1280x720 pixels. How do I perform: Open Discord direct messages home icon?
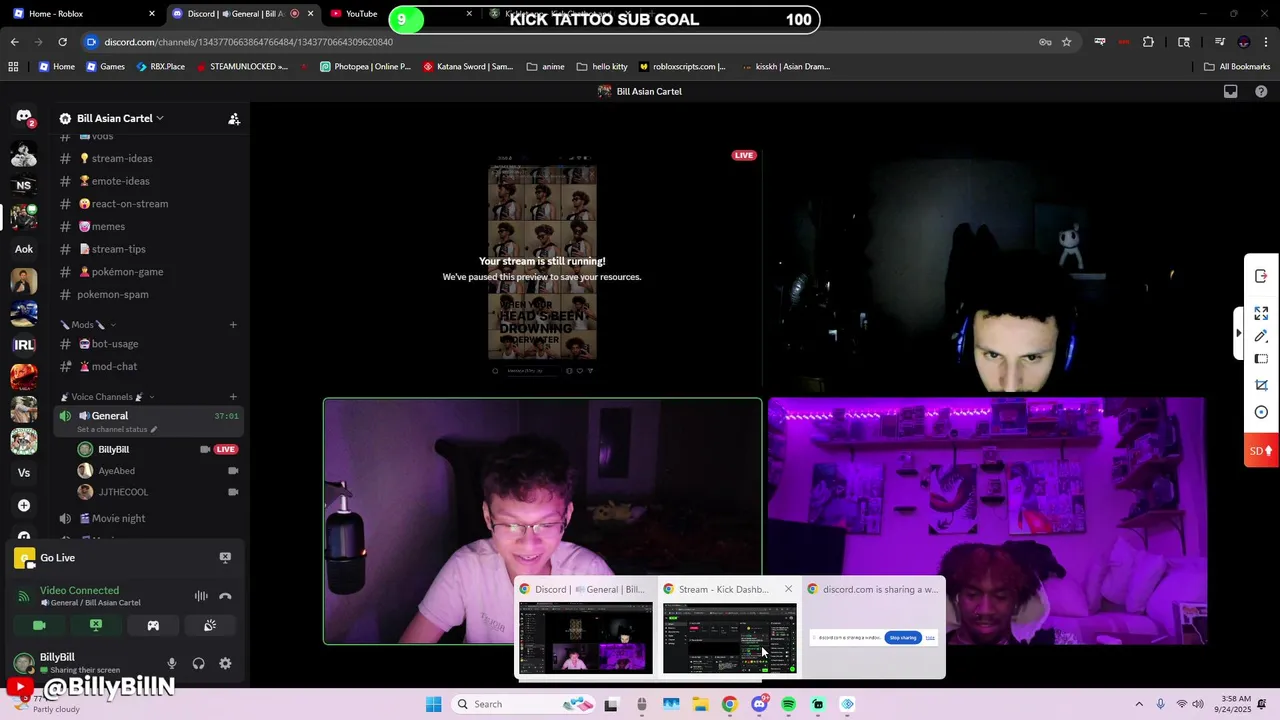click(x=24, y=117)
